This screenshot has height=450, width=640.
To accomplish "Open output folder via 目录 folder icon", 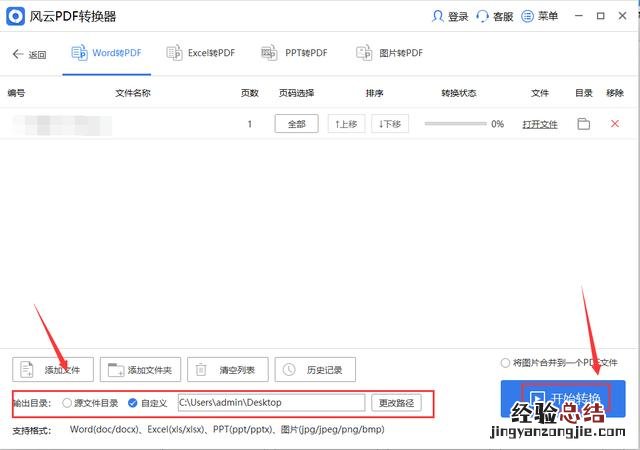I will (584, 124).
